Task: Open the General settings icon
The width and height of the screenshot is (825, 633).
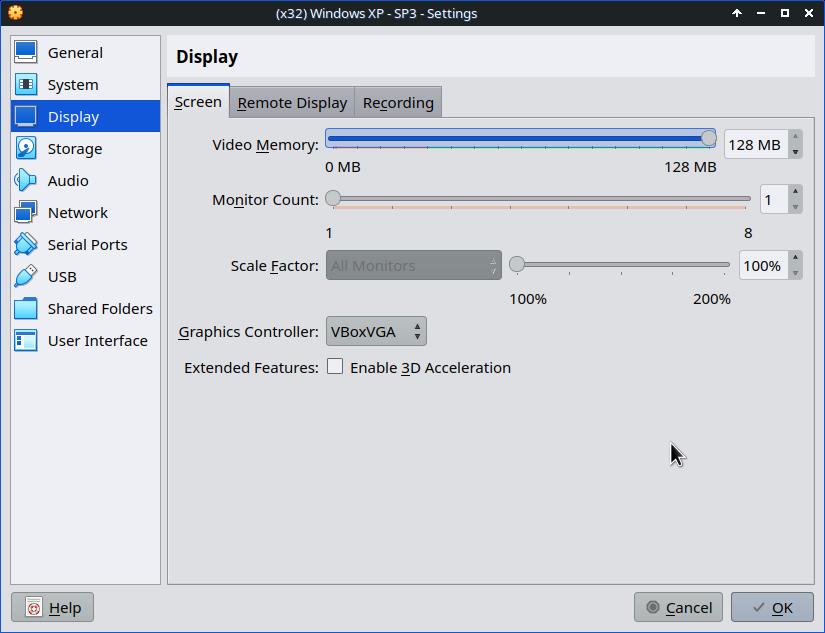Action: pyautogui.click(x=26, y=52)
